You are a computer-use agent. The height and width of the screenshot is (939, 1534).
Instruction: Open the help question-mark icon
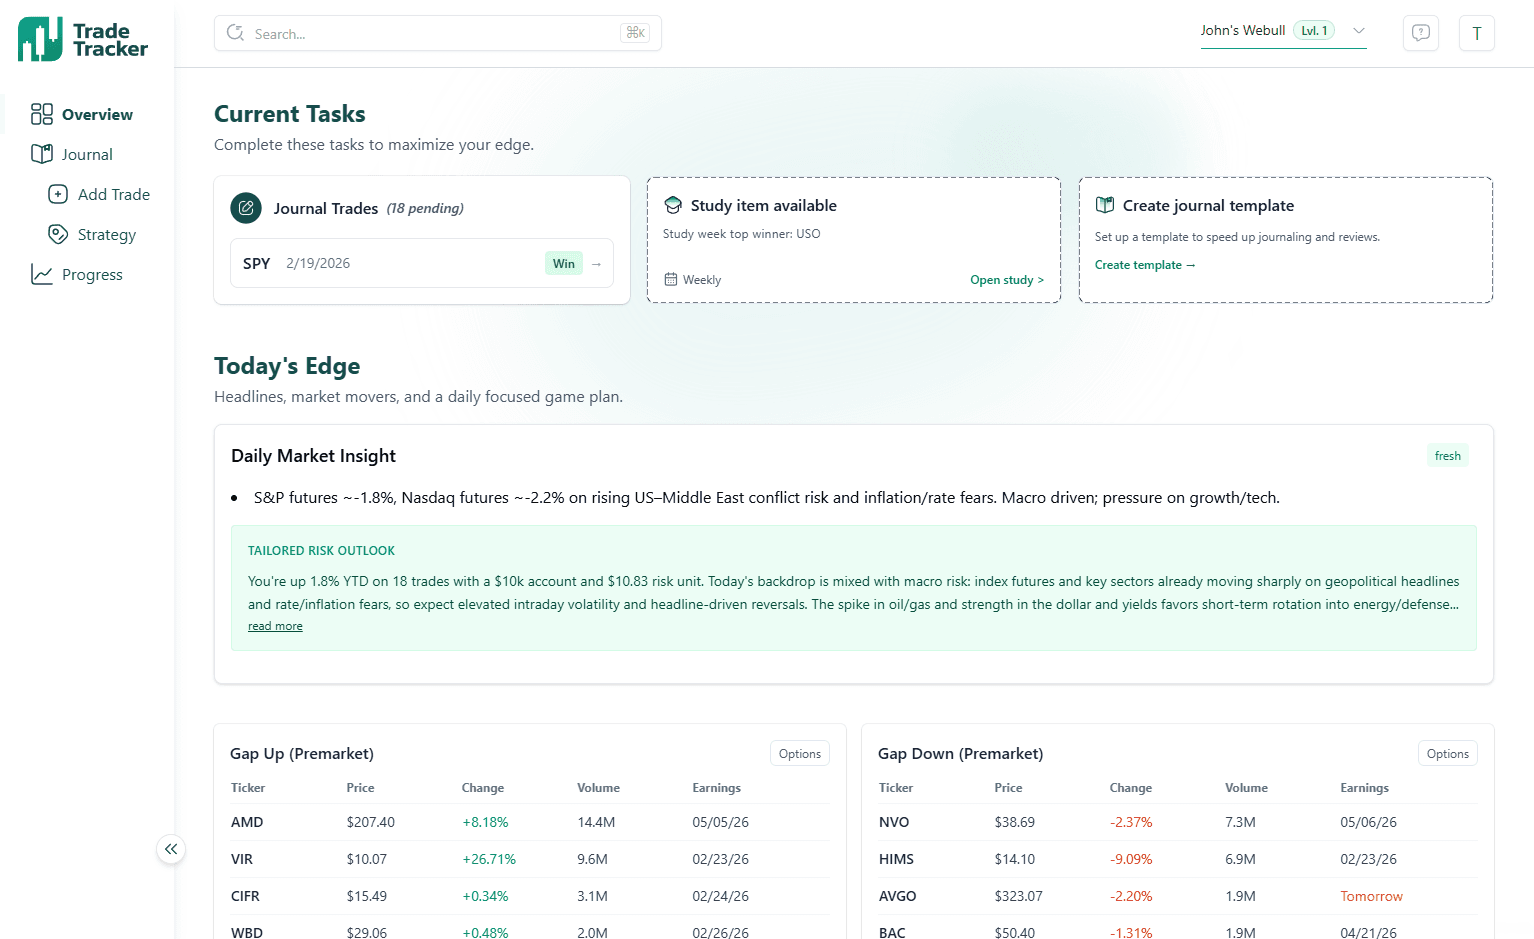1420,33
